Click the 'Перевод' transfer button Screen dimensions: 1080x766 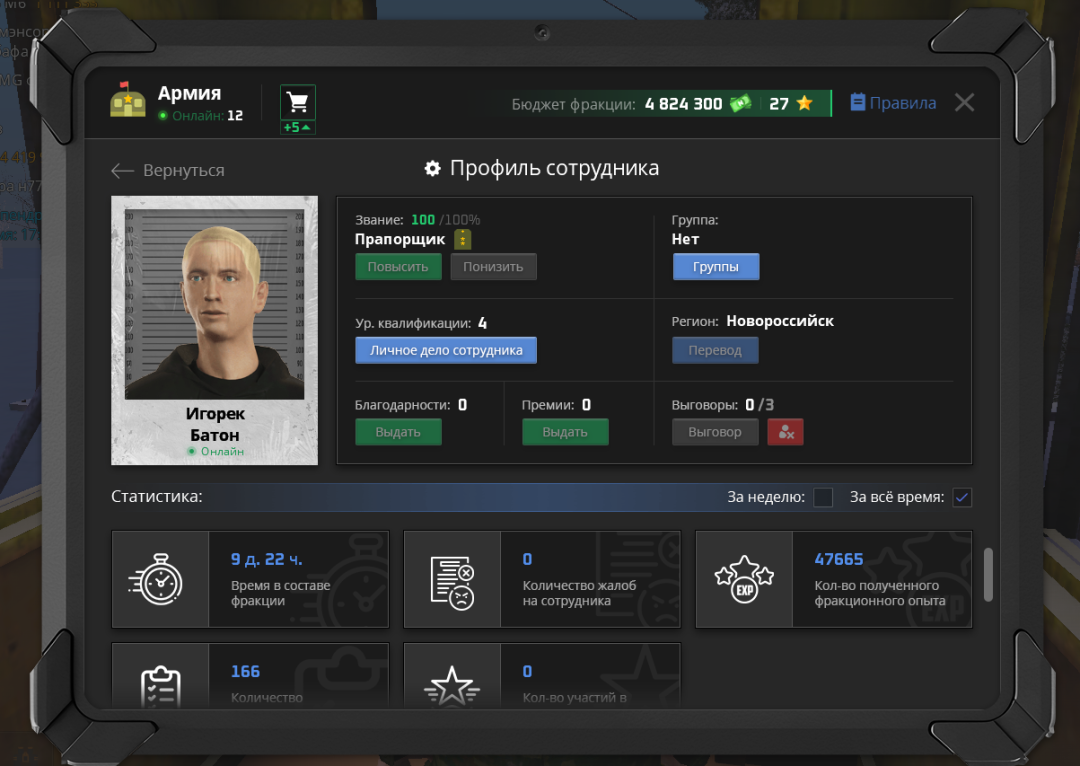[715, 350]
